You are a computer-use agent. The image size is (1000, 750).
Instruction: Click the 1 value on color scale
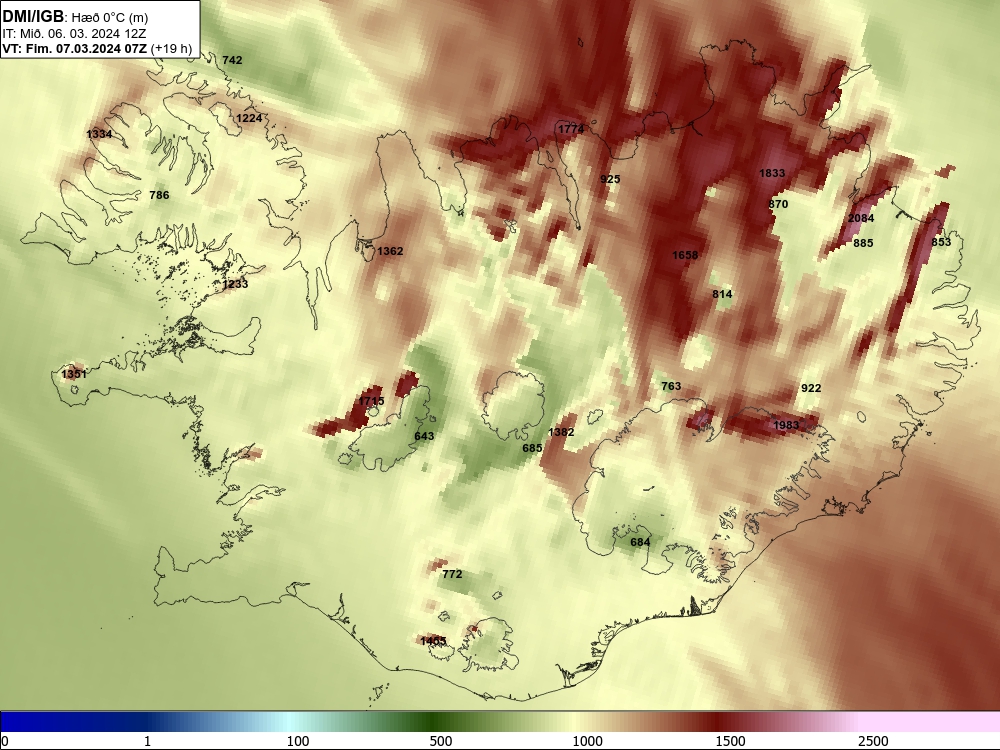click(x=147, y=740)
